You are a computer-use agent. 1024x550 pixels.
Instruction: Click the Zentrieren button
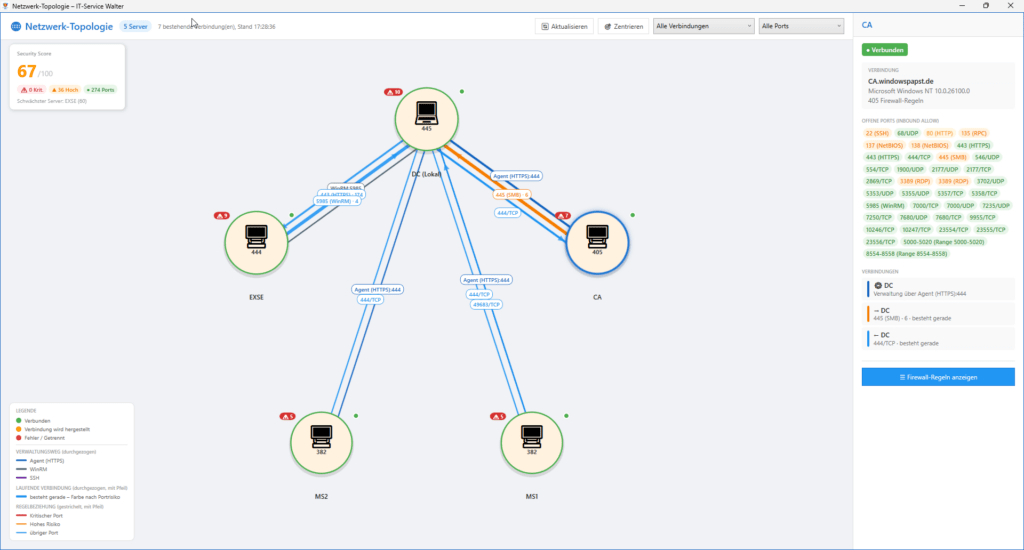(624, 26)
